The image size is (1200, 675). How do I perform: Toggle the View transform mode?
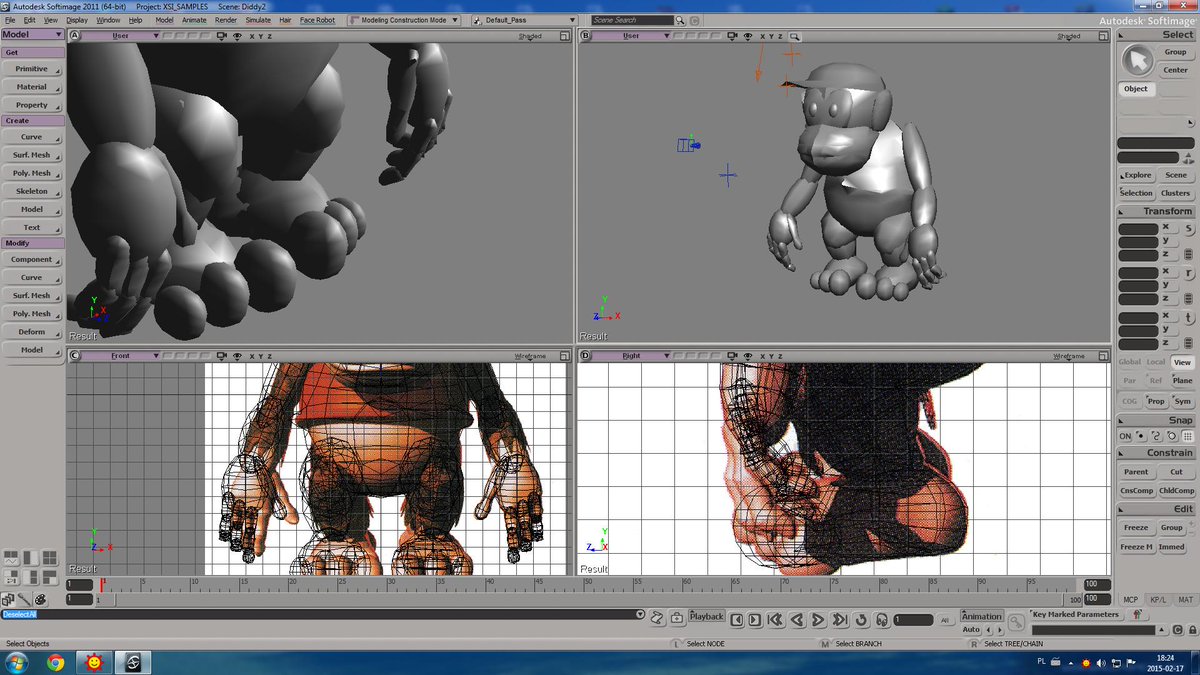[x=1182, y=362]
